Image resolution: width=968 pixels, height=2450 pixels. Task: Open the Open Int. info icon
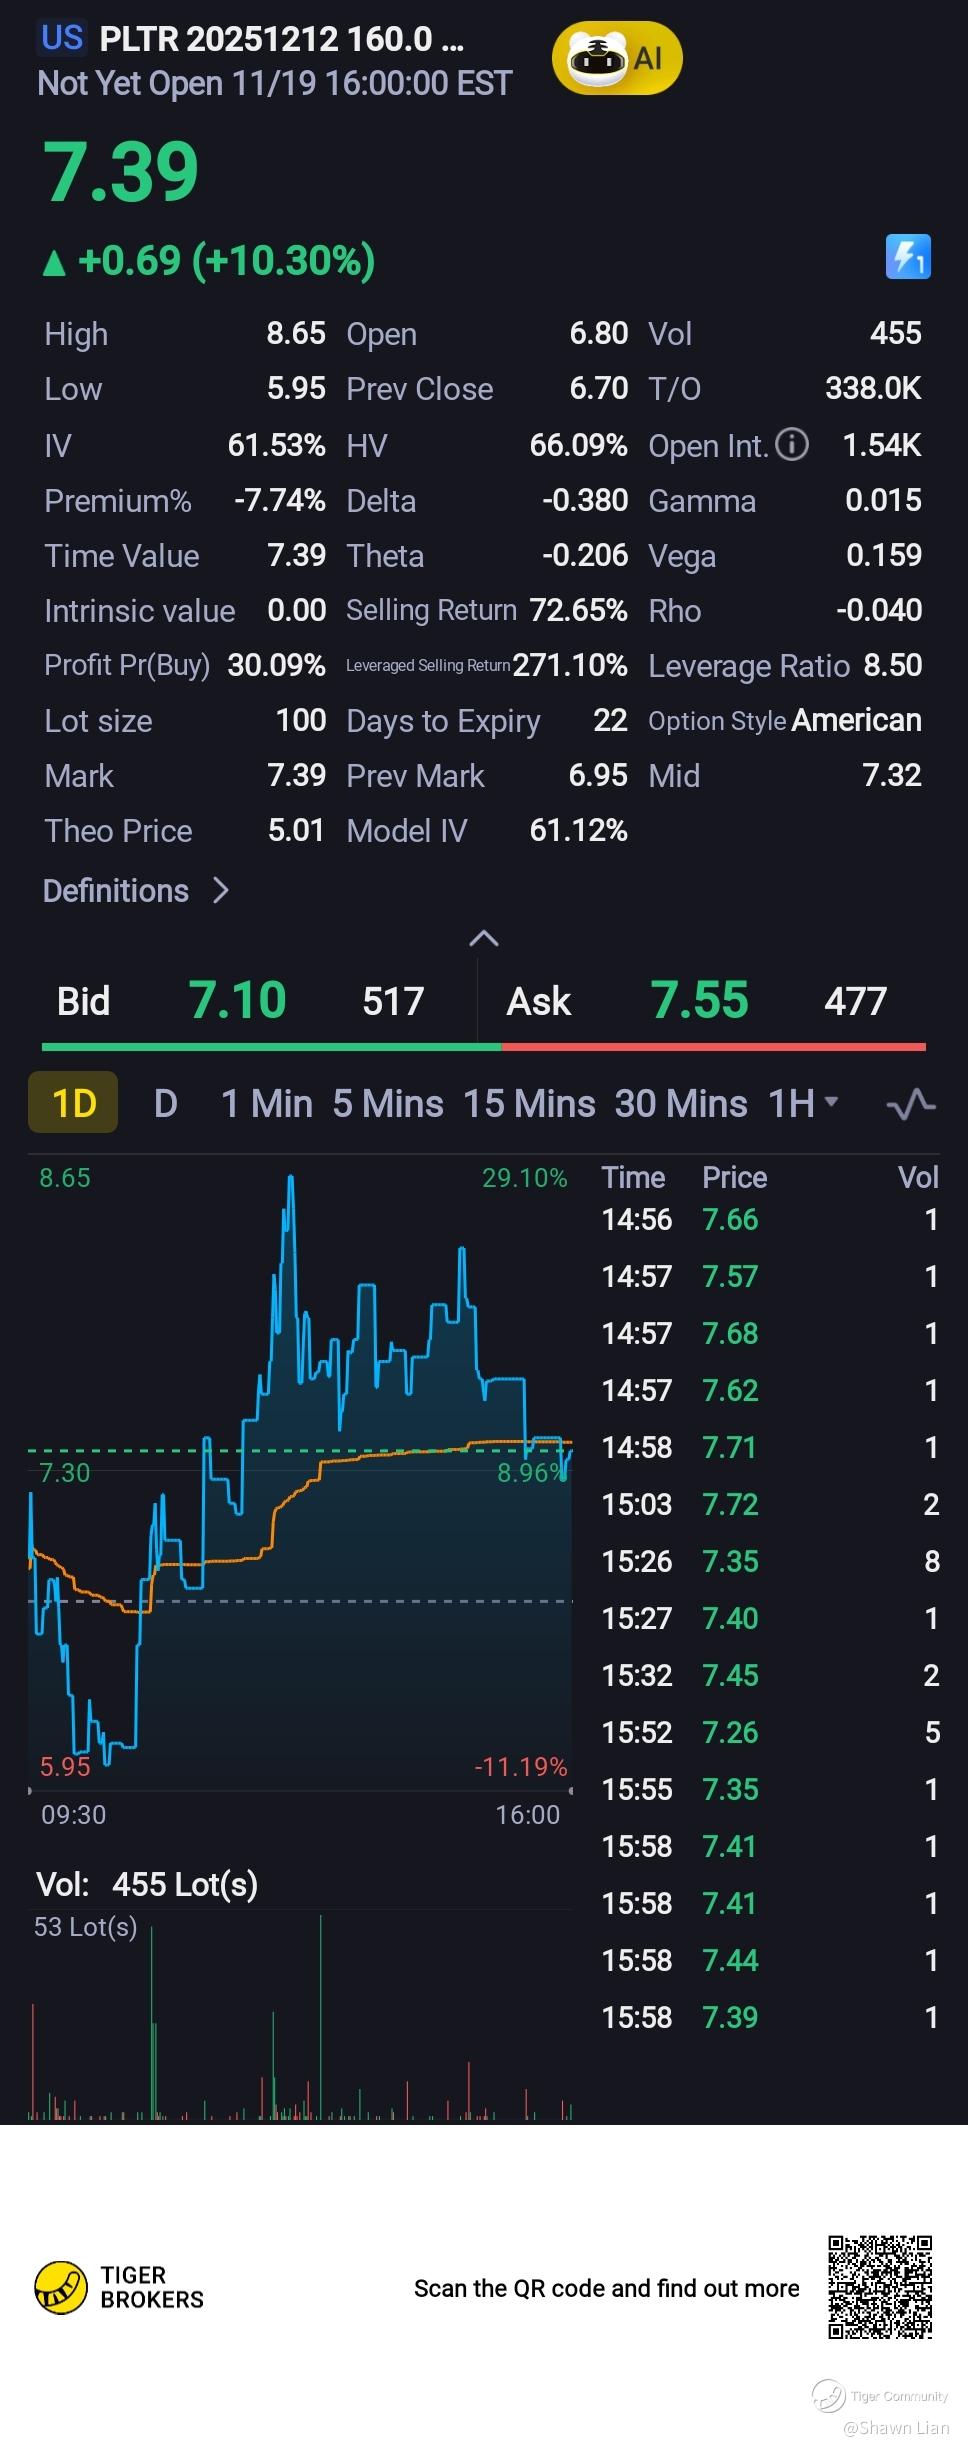[x=792, y=444]
